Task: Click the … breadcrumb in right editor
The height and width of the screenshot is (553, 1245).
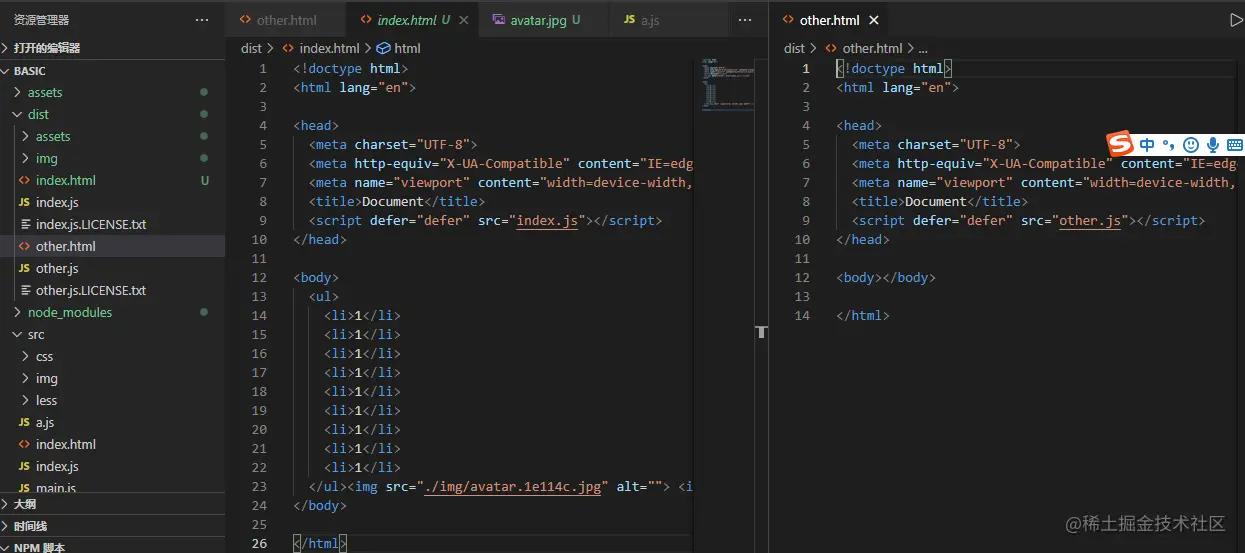Action: point(923,48)
